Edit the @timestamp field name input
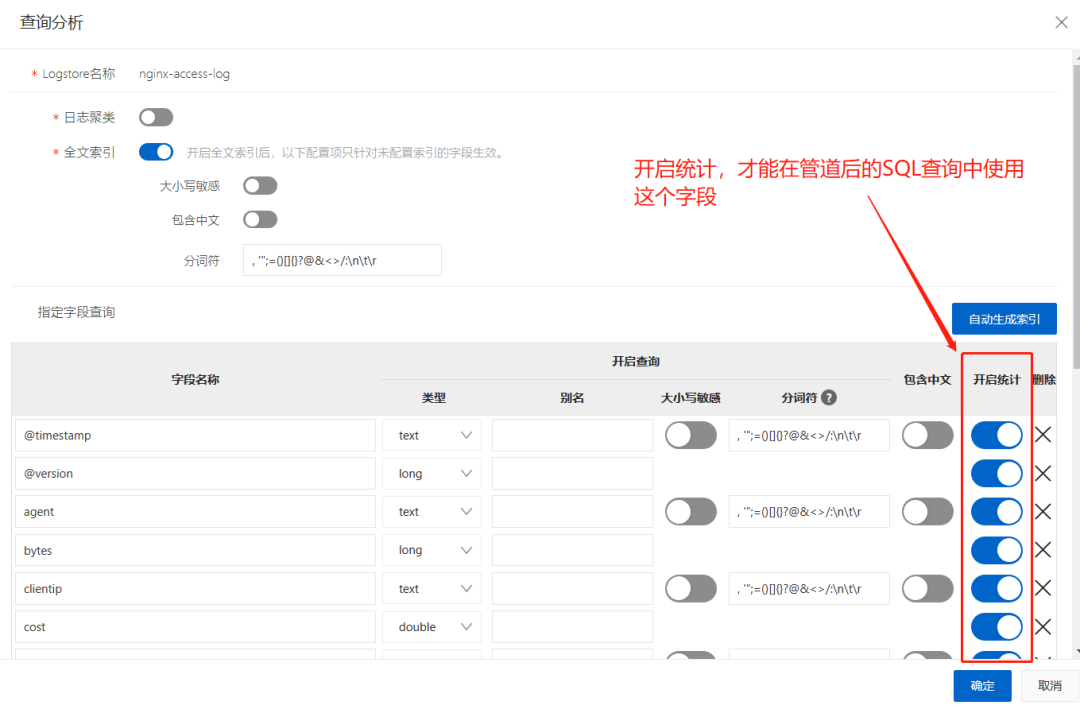Image resolution: width=1080 pixels, height=709 pixels. point(196,435)
